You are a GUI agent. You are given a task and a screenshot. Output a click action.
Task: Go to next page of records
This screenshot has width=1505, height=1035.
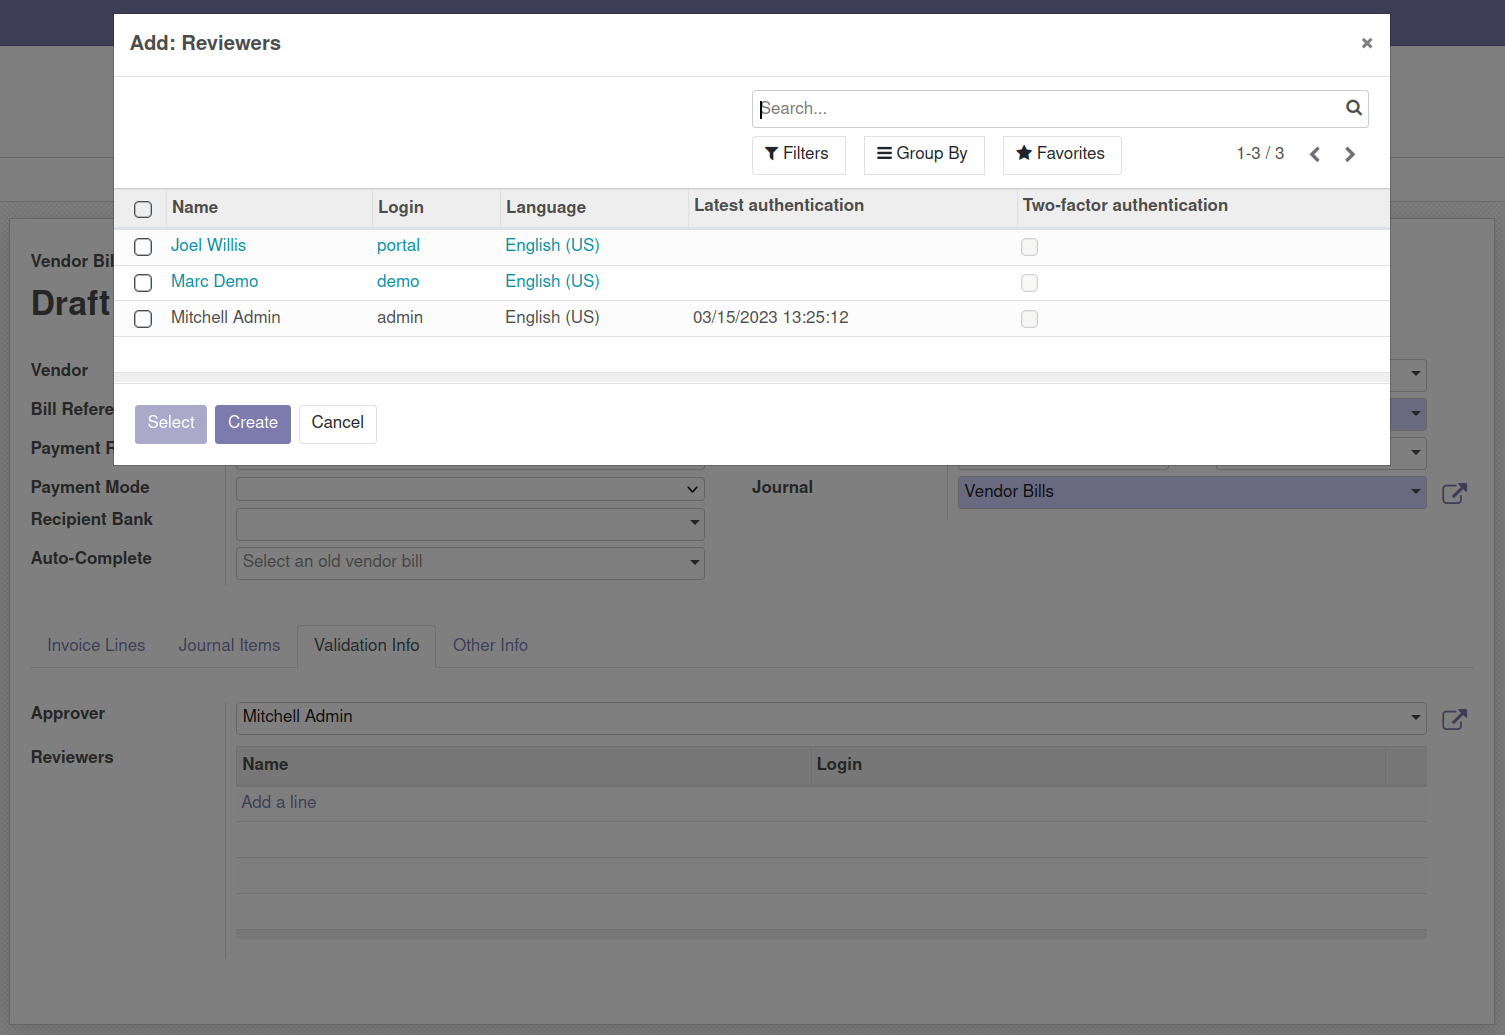tap(1350, 154)
